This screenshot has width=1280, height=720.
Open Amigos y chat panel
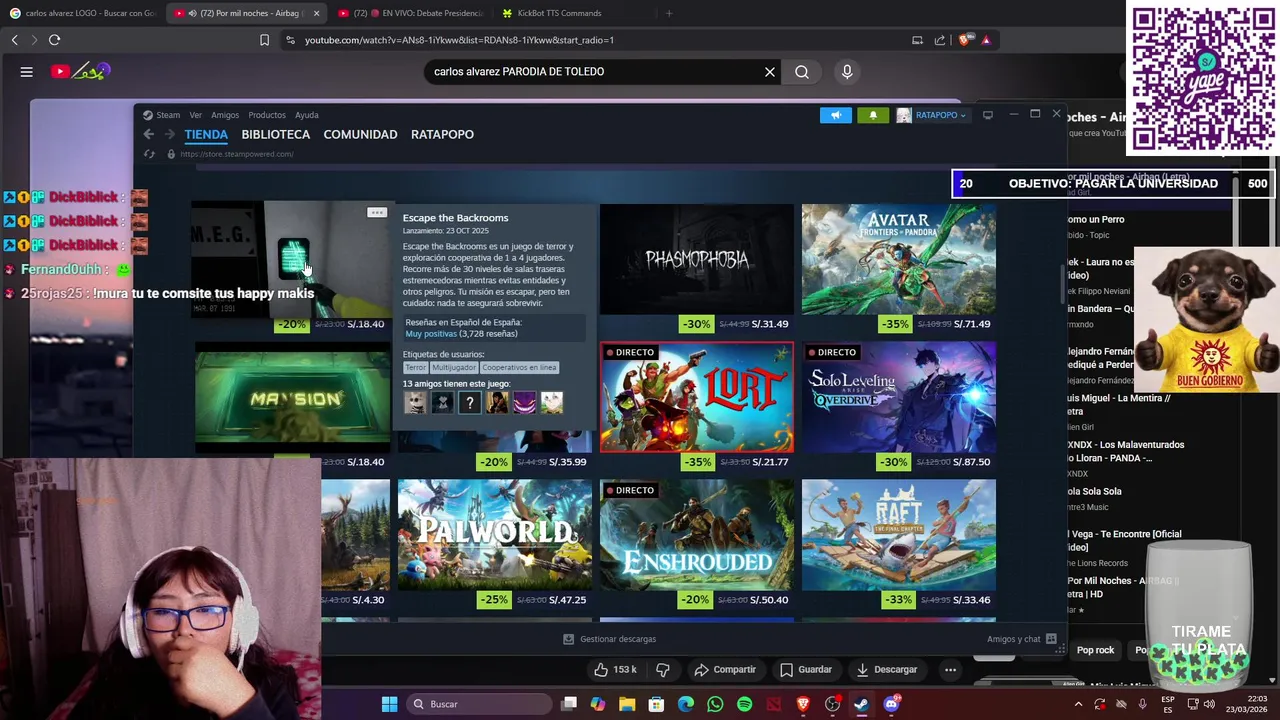coord(1021,639)
